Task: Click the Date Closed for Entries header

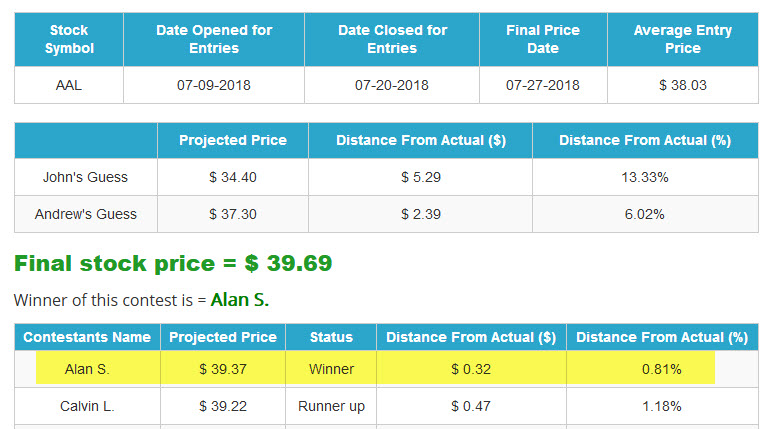Action: point(392,39)
